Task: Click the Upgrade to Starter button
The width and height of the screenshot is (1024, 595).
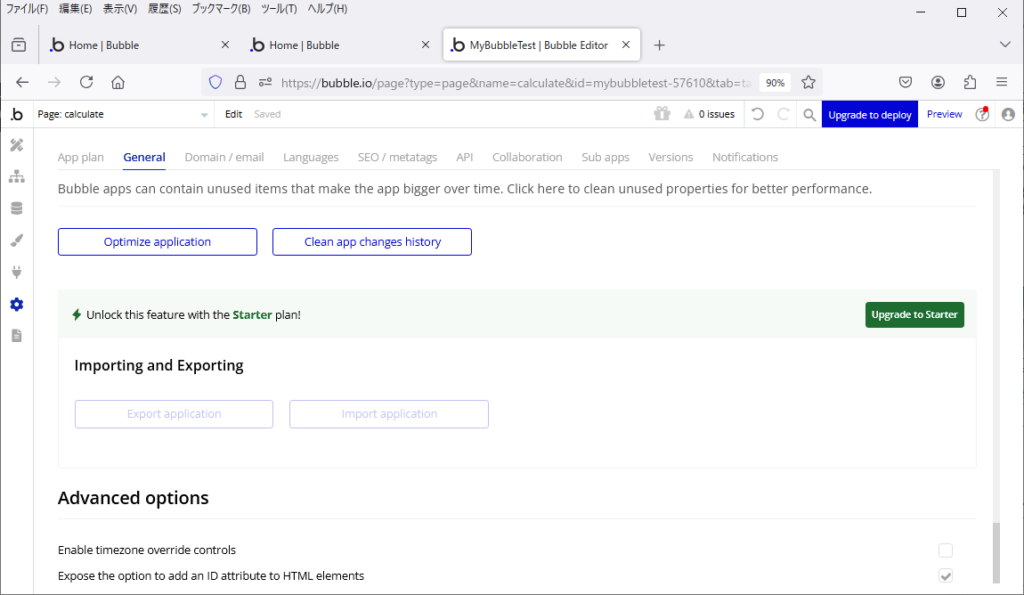Action: [914, 315]
